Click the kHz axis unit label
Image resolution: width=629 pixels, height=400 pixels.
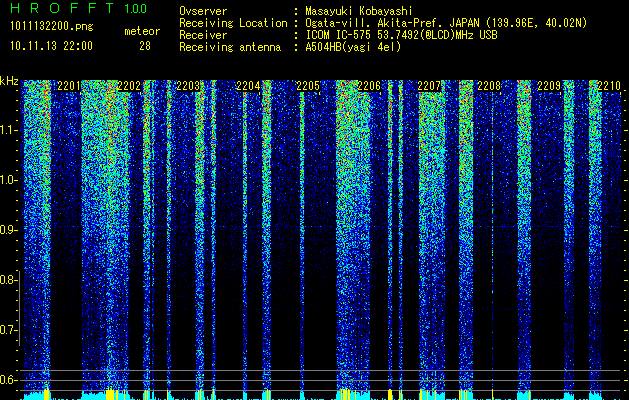click(x=9, y=81)
